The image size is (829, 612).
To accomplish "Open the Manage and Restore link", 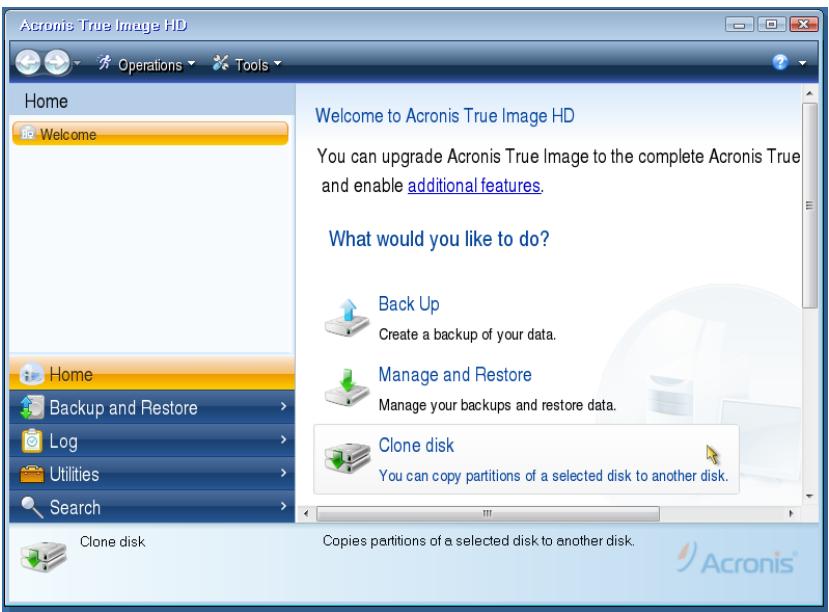I will pyautogui.click(x=455, y=375).
